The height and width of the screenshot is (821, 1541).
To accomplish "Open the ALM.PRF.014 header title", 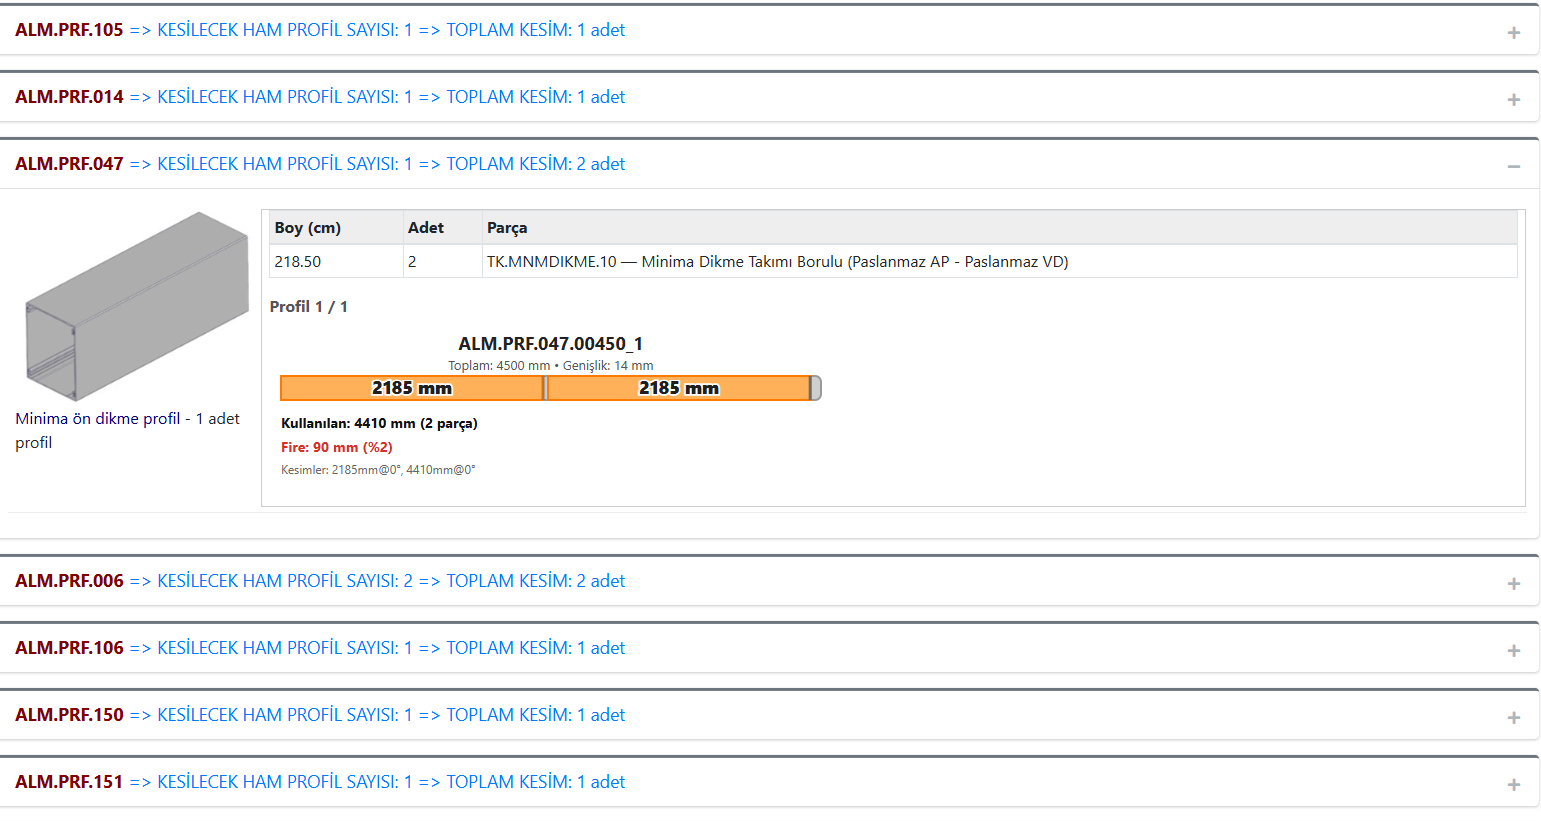I will 320,97.
